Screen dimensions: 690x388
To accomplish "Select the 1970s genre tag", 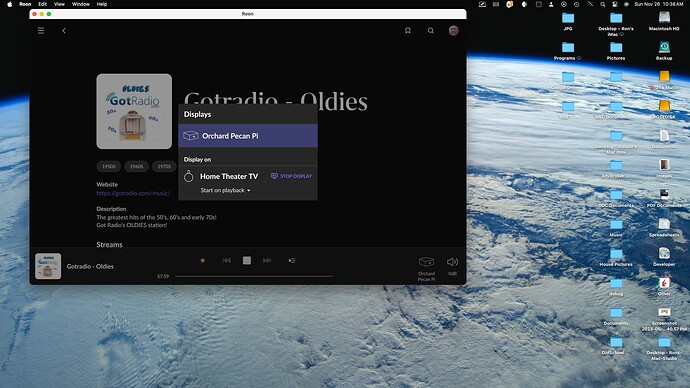I will tap(164, 166).
